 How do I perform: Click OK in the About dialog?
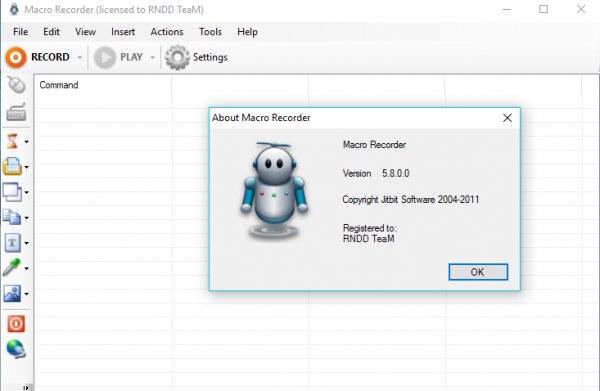pos(478,272)
